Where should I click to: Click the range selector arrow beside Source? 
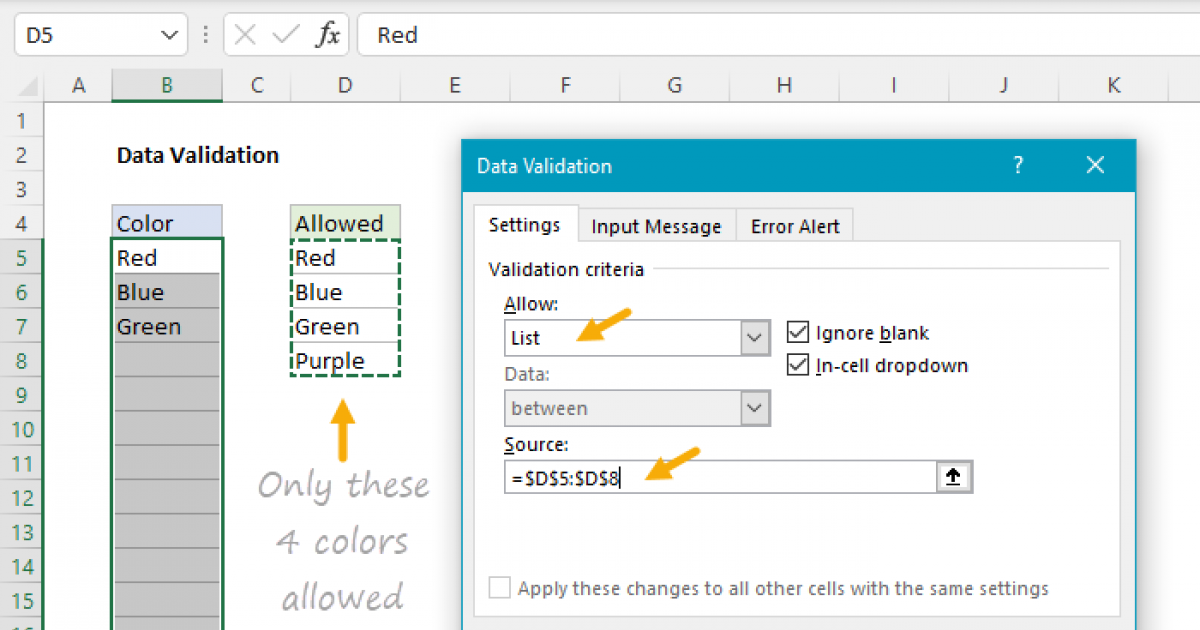coord(954,478)
